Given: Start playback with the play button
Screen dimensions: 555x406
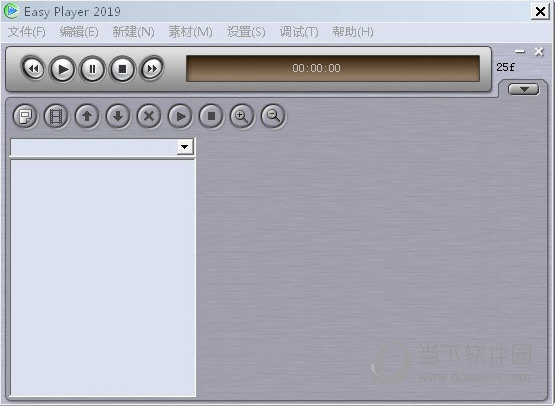Looking at the screenshot, I should click(x=63, y=69).
